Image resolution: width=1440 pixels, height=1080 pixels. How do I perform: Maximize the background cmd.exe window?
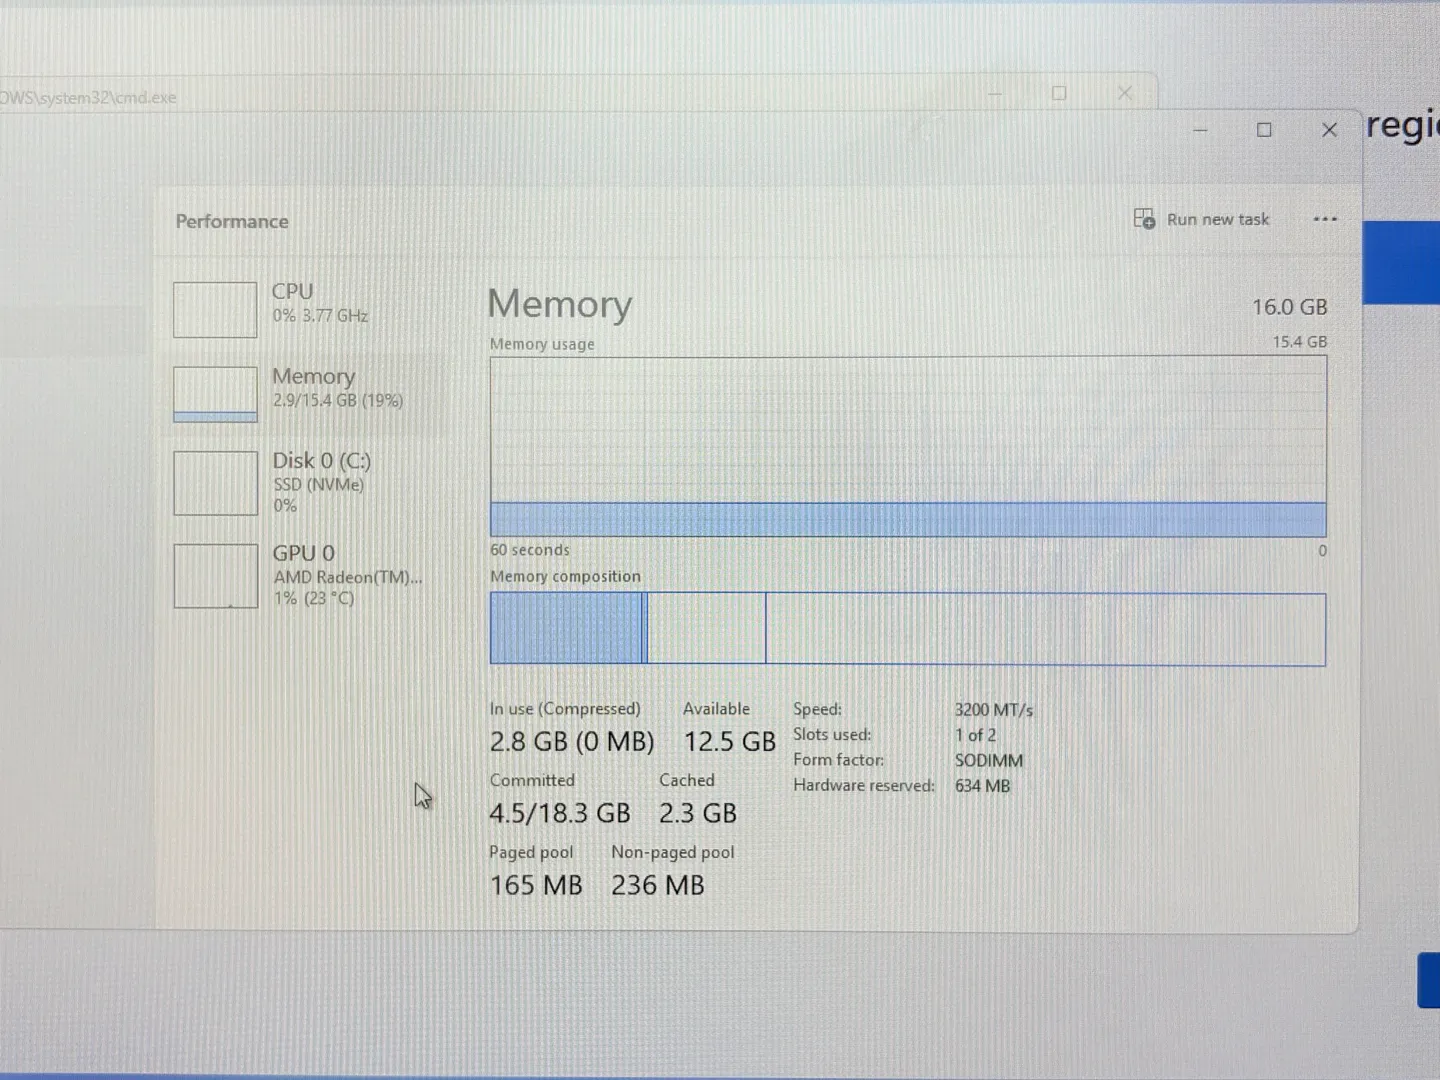[1059, 93]
